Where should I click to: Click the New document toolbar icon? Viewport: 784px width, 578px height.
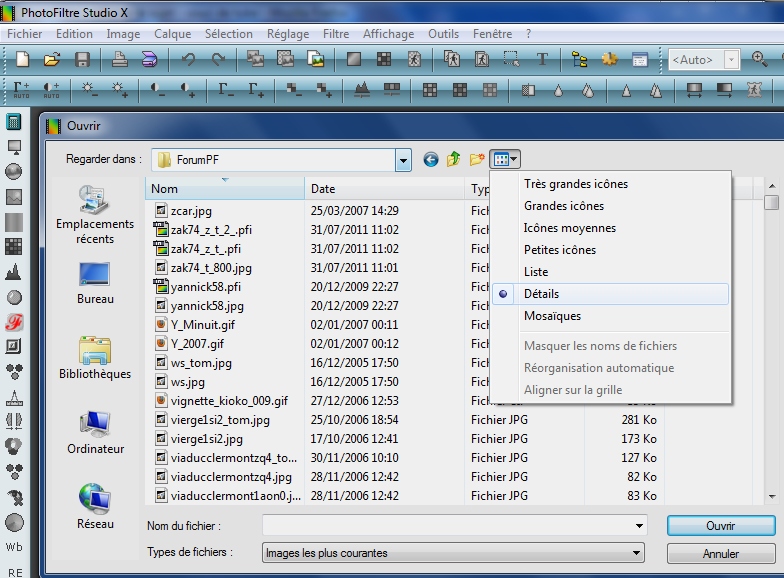tap(22, 60)
